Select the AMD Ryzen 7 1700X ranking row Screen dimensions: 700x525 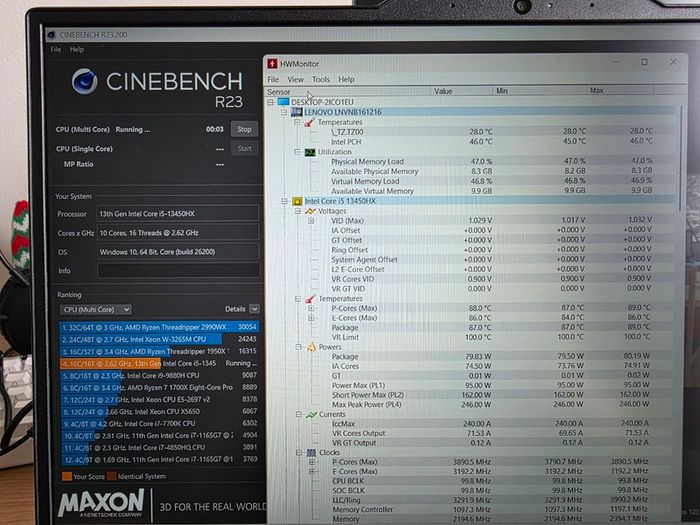(159, 388)
